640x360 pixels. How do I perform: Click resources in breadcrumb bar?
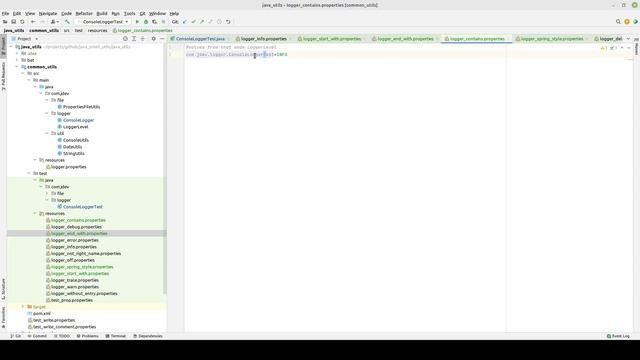(x=98, y=31)
